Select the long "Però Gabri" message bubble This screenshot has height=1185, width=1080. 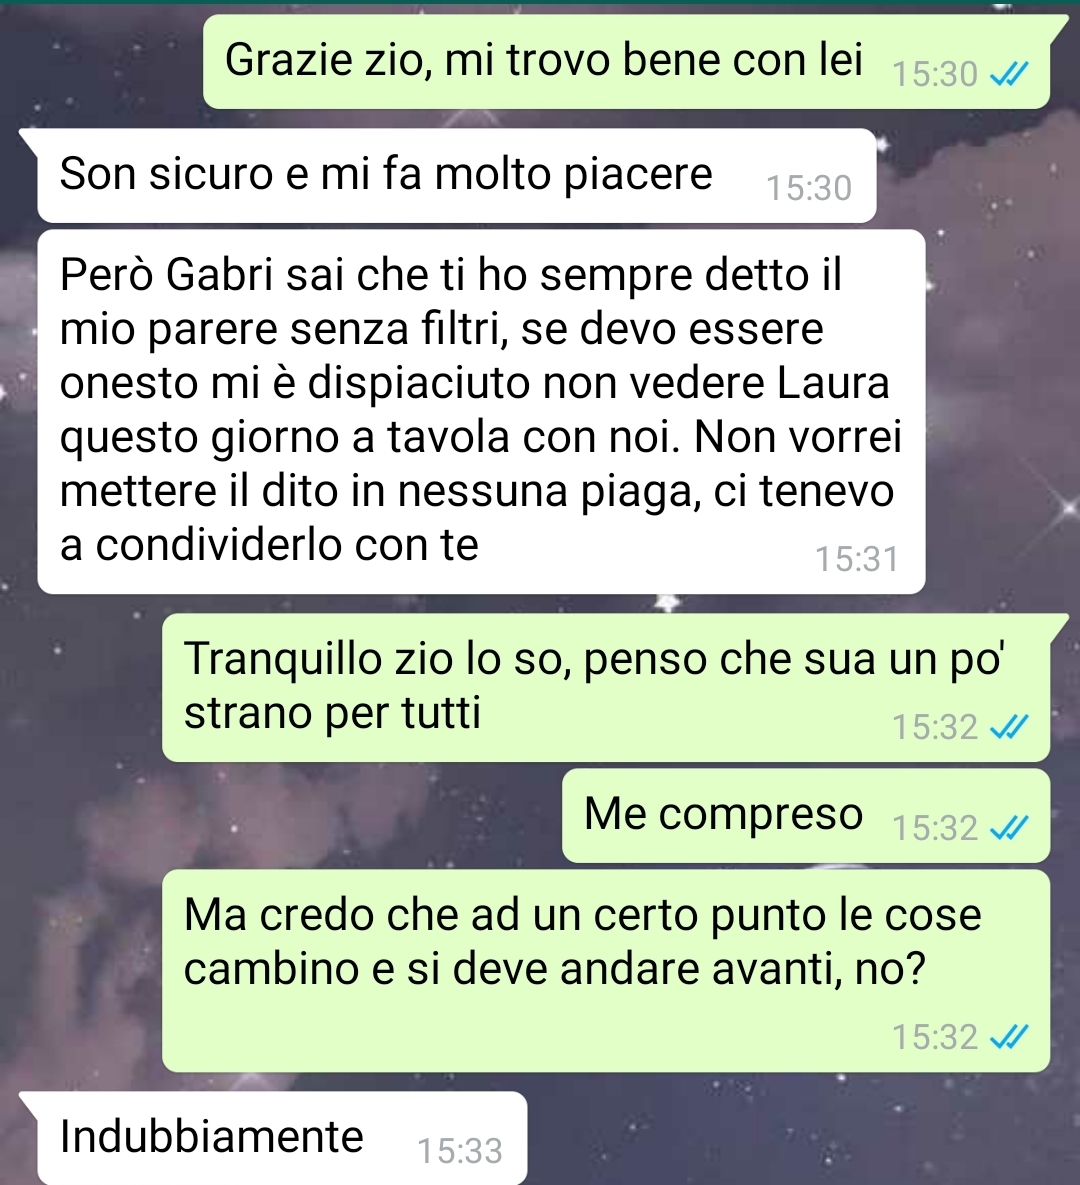tap(481, 412)
